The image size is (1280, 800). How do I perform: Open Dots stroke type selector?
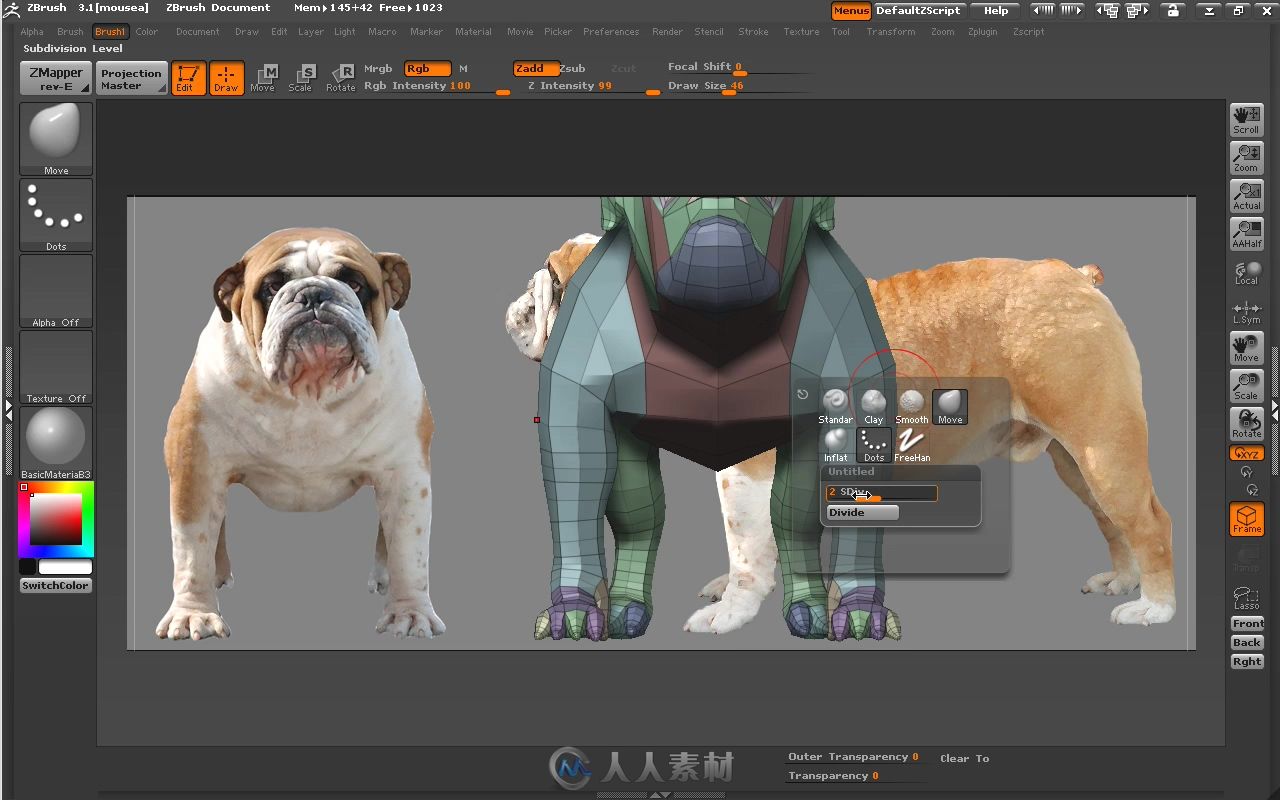click(56, 214)
